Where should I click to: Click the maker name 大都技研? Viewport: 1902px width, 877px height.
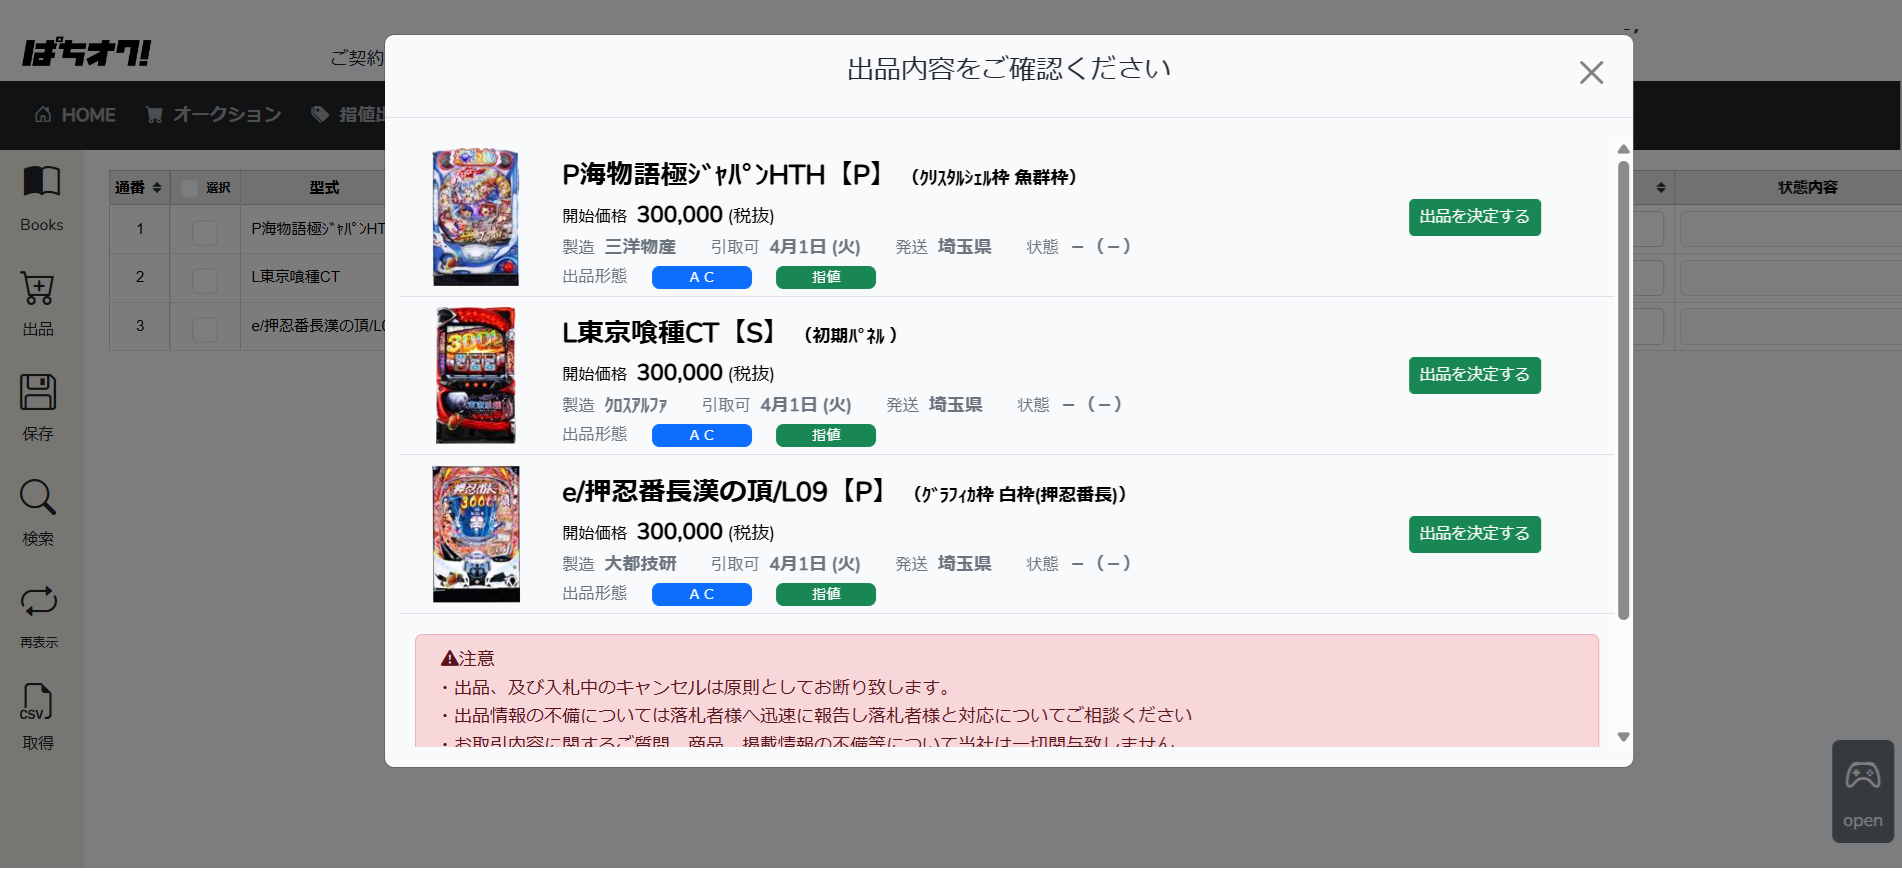tap(640, 564)
